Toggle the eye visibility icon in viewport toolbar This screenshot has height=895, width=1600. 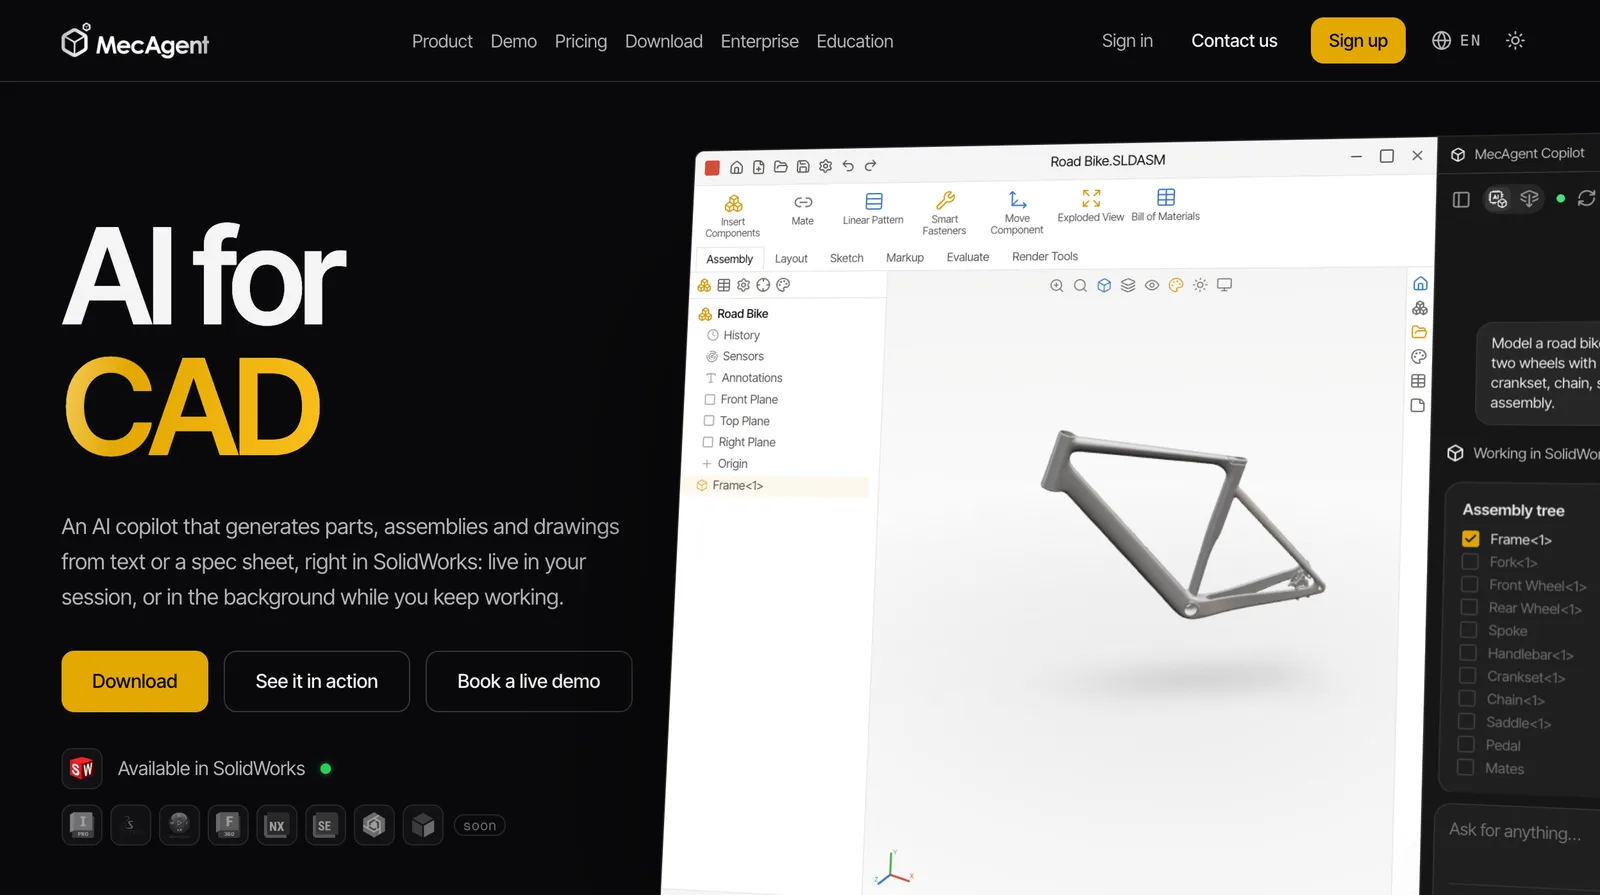[1152, 285]
